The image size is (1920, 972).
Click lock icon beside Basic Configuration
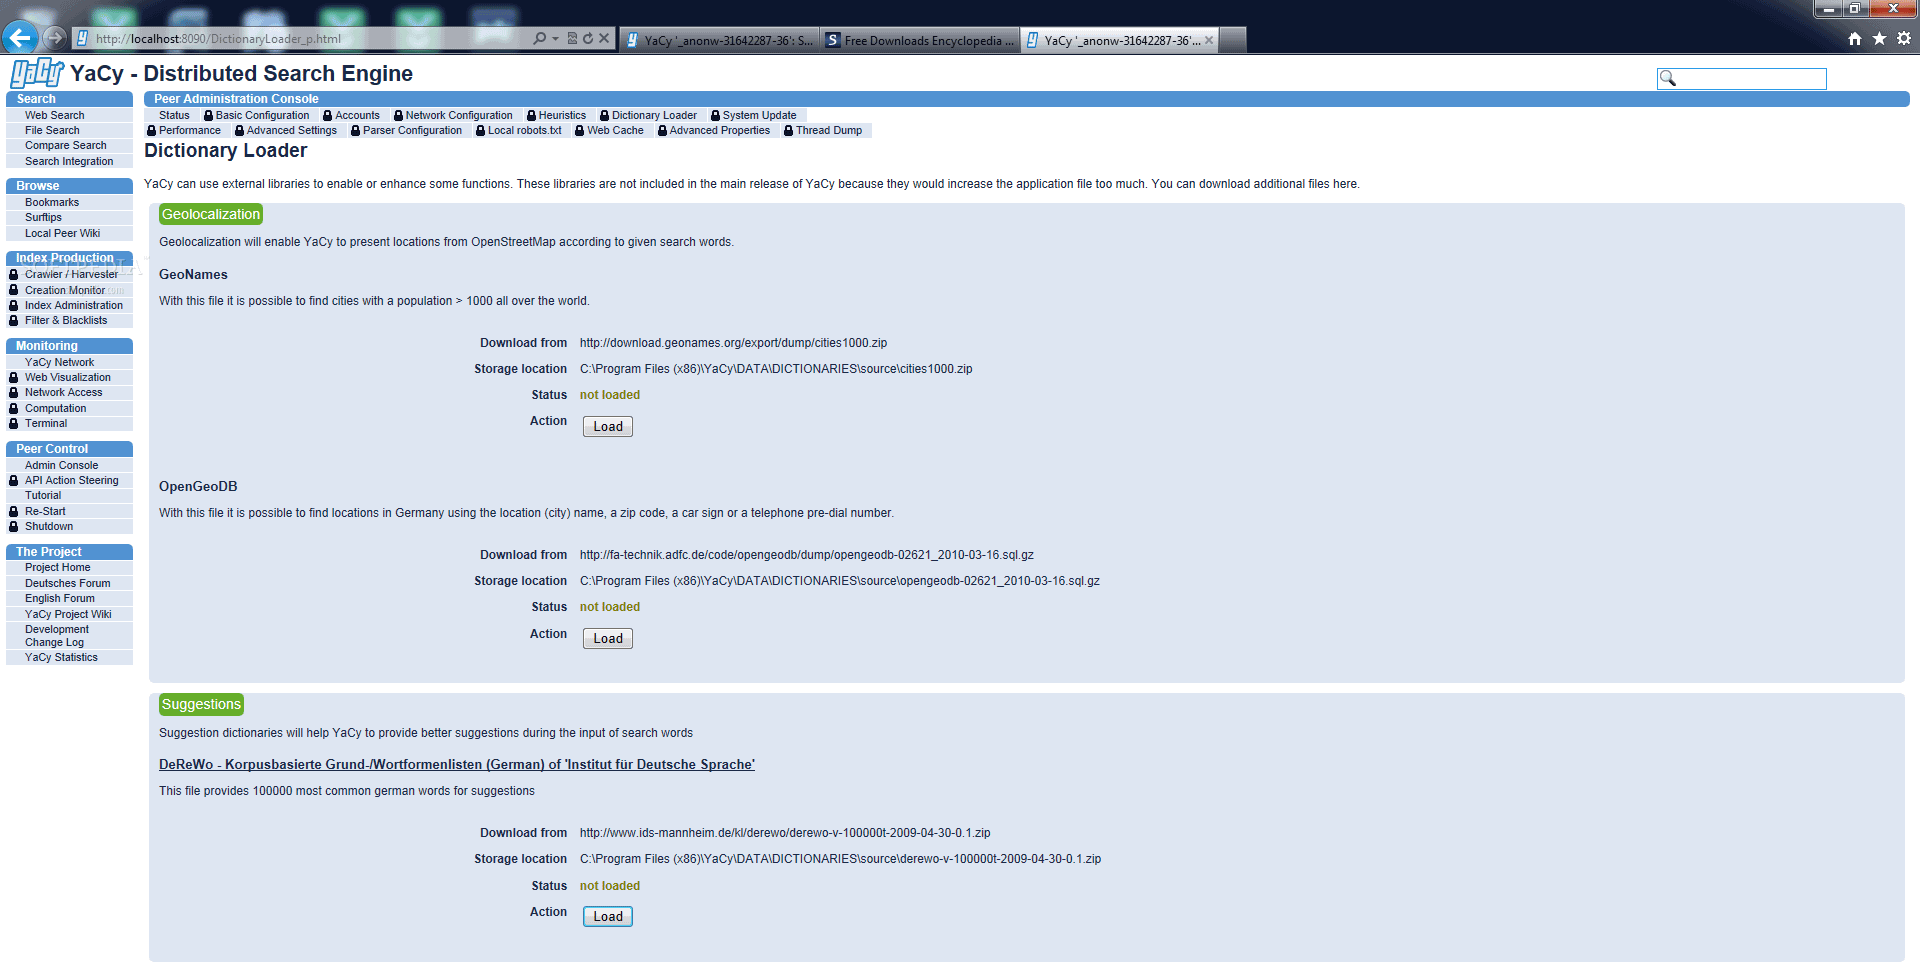tap(208, 115)
